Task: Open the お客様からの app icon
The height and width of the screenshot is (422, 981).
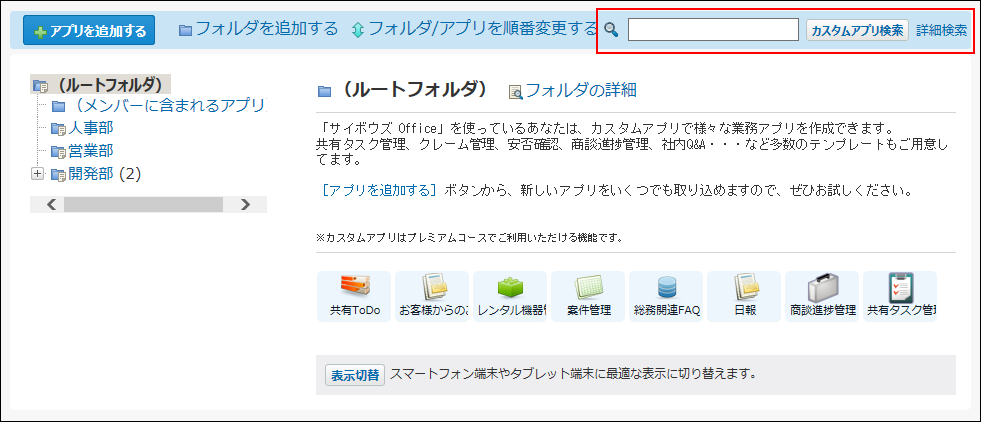Action: pyautogui.click(x=433, y=288)
